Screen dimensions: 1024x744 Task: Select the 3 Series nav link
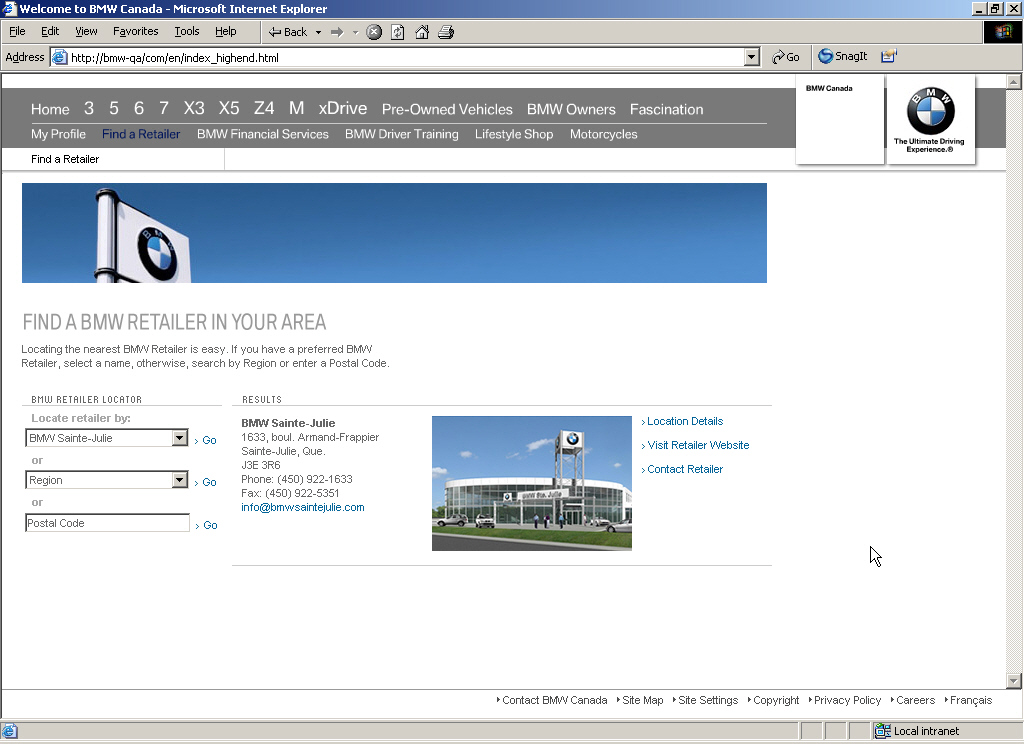[x=89, y=108]
